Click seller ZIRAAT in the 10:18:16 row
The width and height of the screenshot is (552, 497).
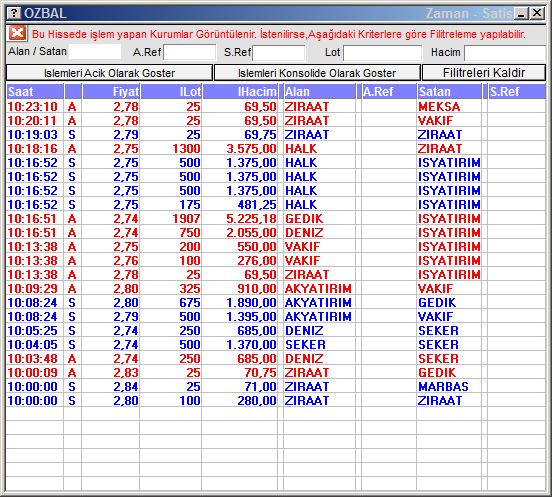coord(440,149)
